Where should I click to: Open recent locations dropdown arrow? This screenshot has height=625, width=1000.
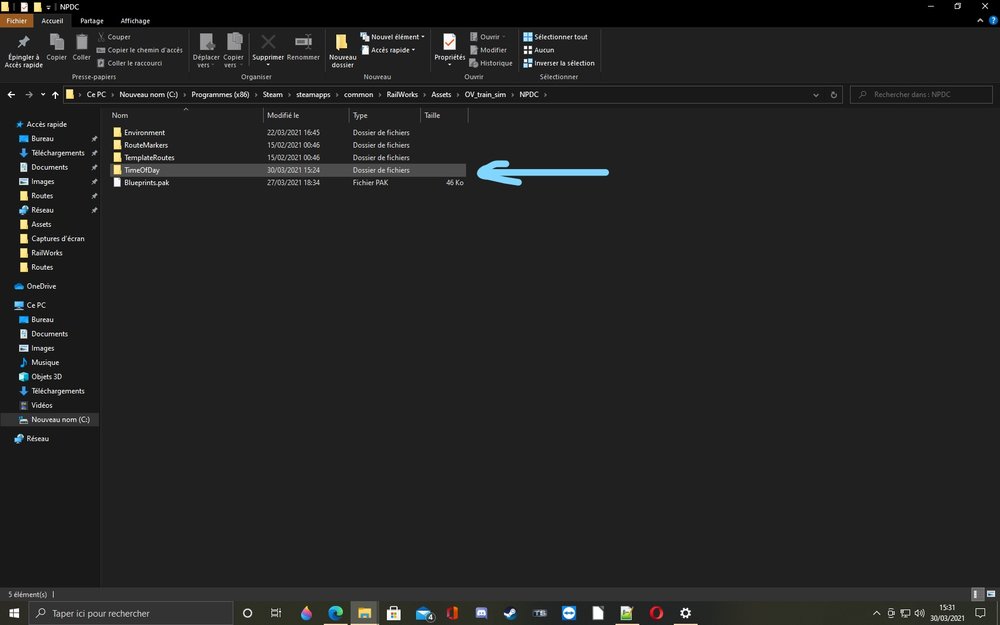coord(43,94)
